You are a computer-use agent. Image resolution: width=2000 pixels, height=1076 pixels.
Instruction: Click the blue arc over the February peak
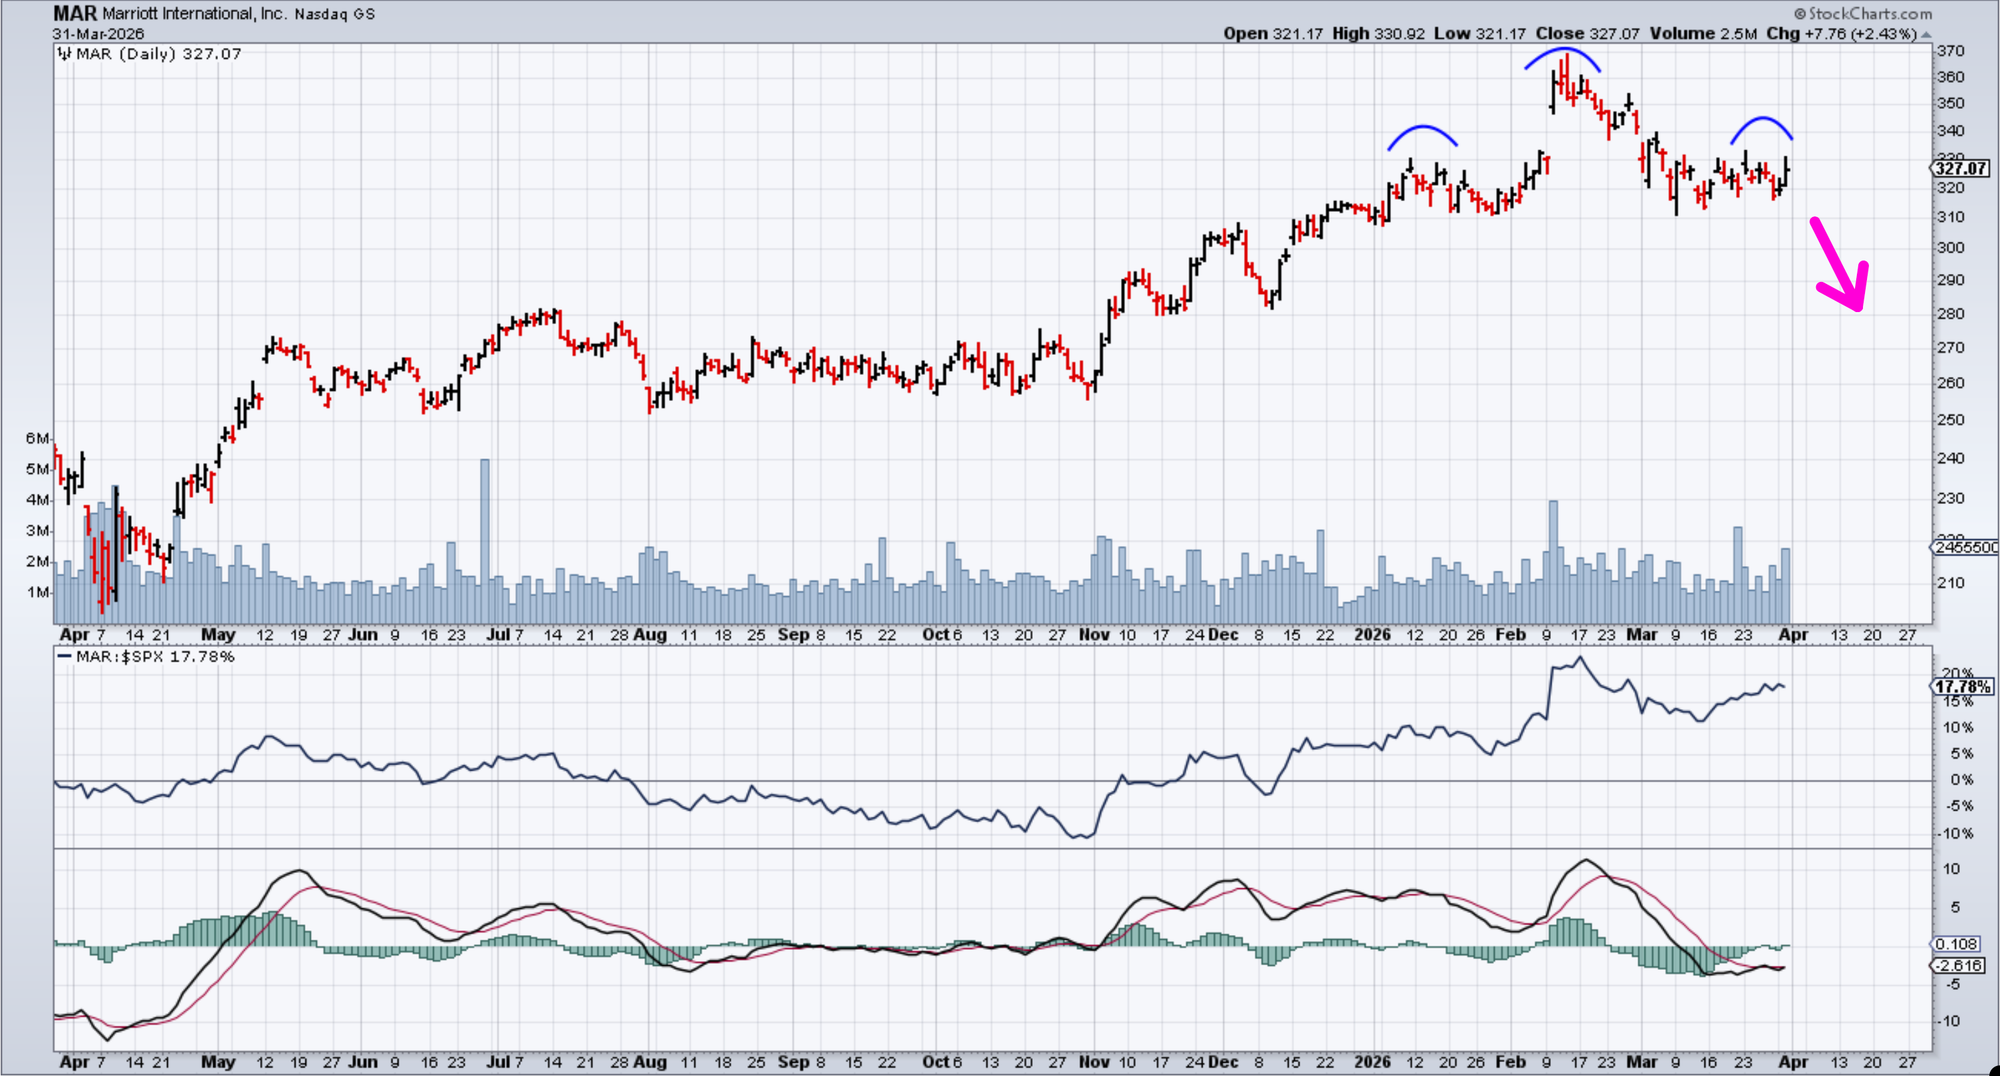pos(1562,52)
